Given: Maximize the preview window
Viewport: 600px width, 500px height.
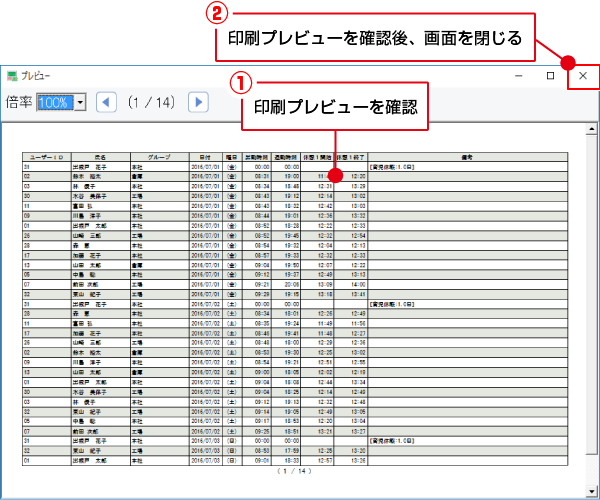Looking at the screenshot, I should point(550,76).
